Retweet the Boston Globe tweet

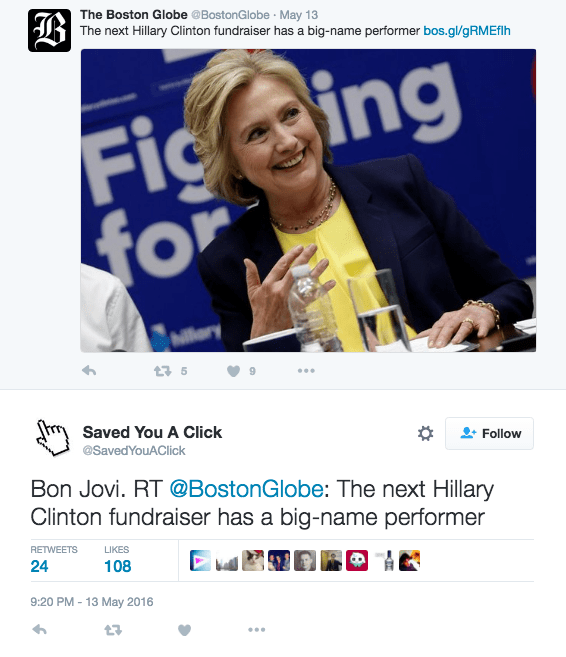(x=163, y=371)
